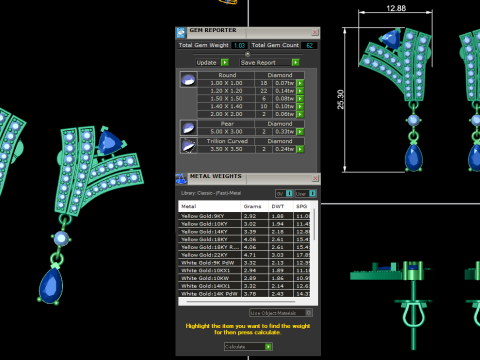Select the White Gold:9K PdW row
Viewport: 480px width, 360px height.
244,263
